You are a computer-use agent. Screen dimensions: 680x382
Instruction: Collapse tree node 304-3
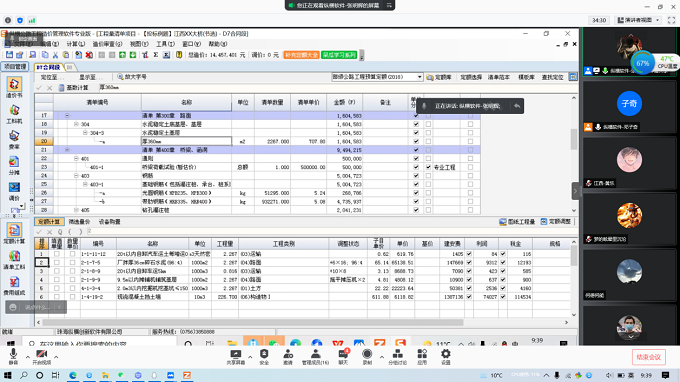[x=85, y=133]
